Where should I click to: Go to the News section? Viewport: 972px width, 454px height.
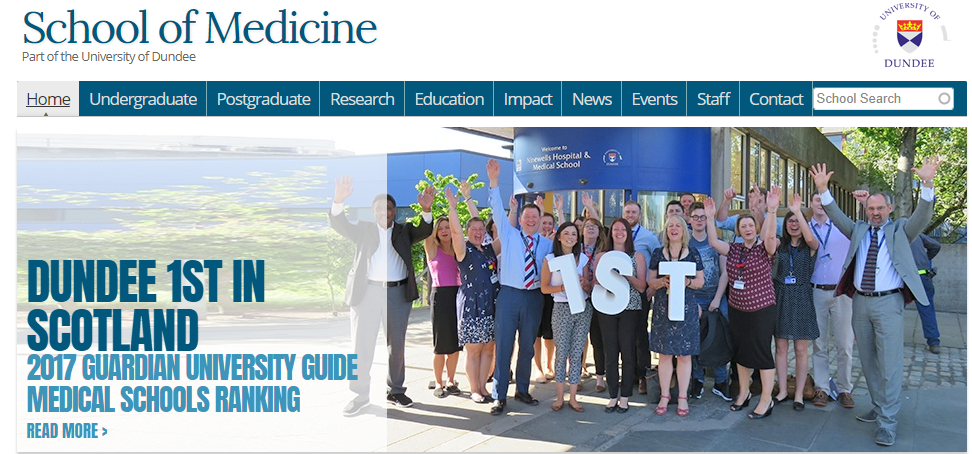[x=592, y=99]
